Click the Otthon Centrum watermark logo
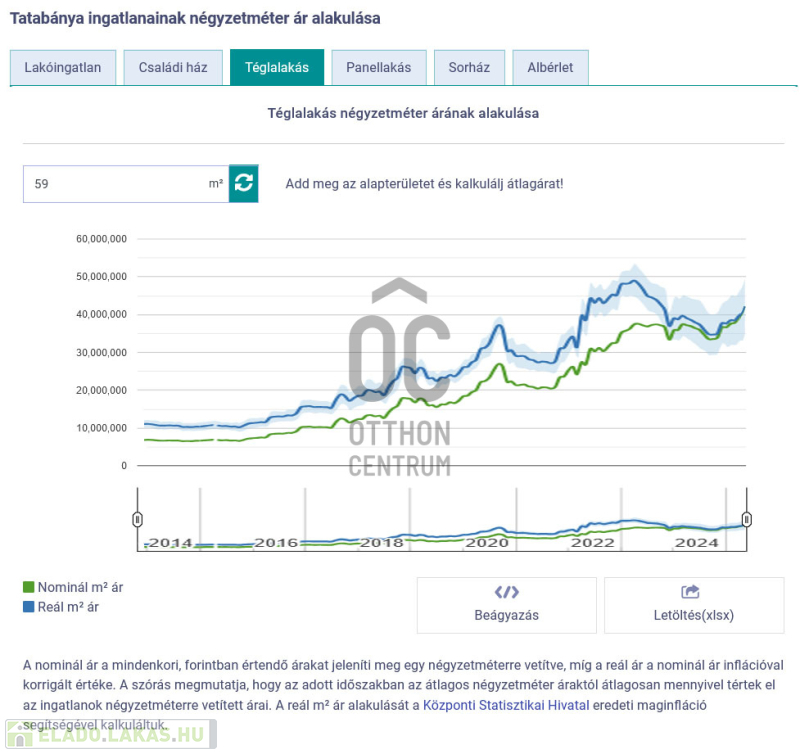This screenshot has width=800, height=754. tap(399, 380)
